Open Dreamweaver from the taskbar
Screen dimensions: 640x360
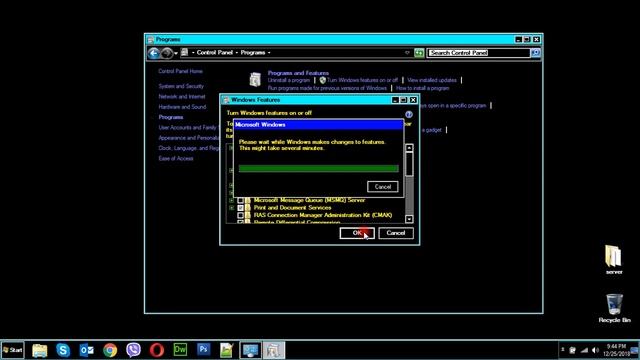tap(180, 350)
